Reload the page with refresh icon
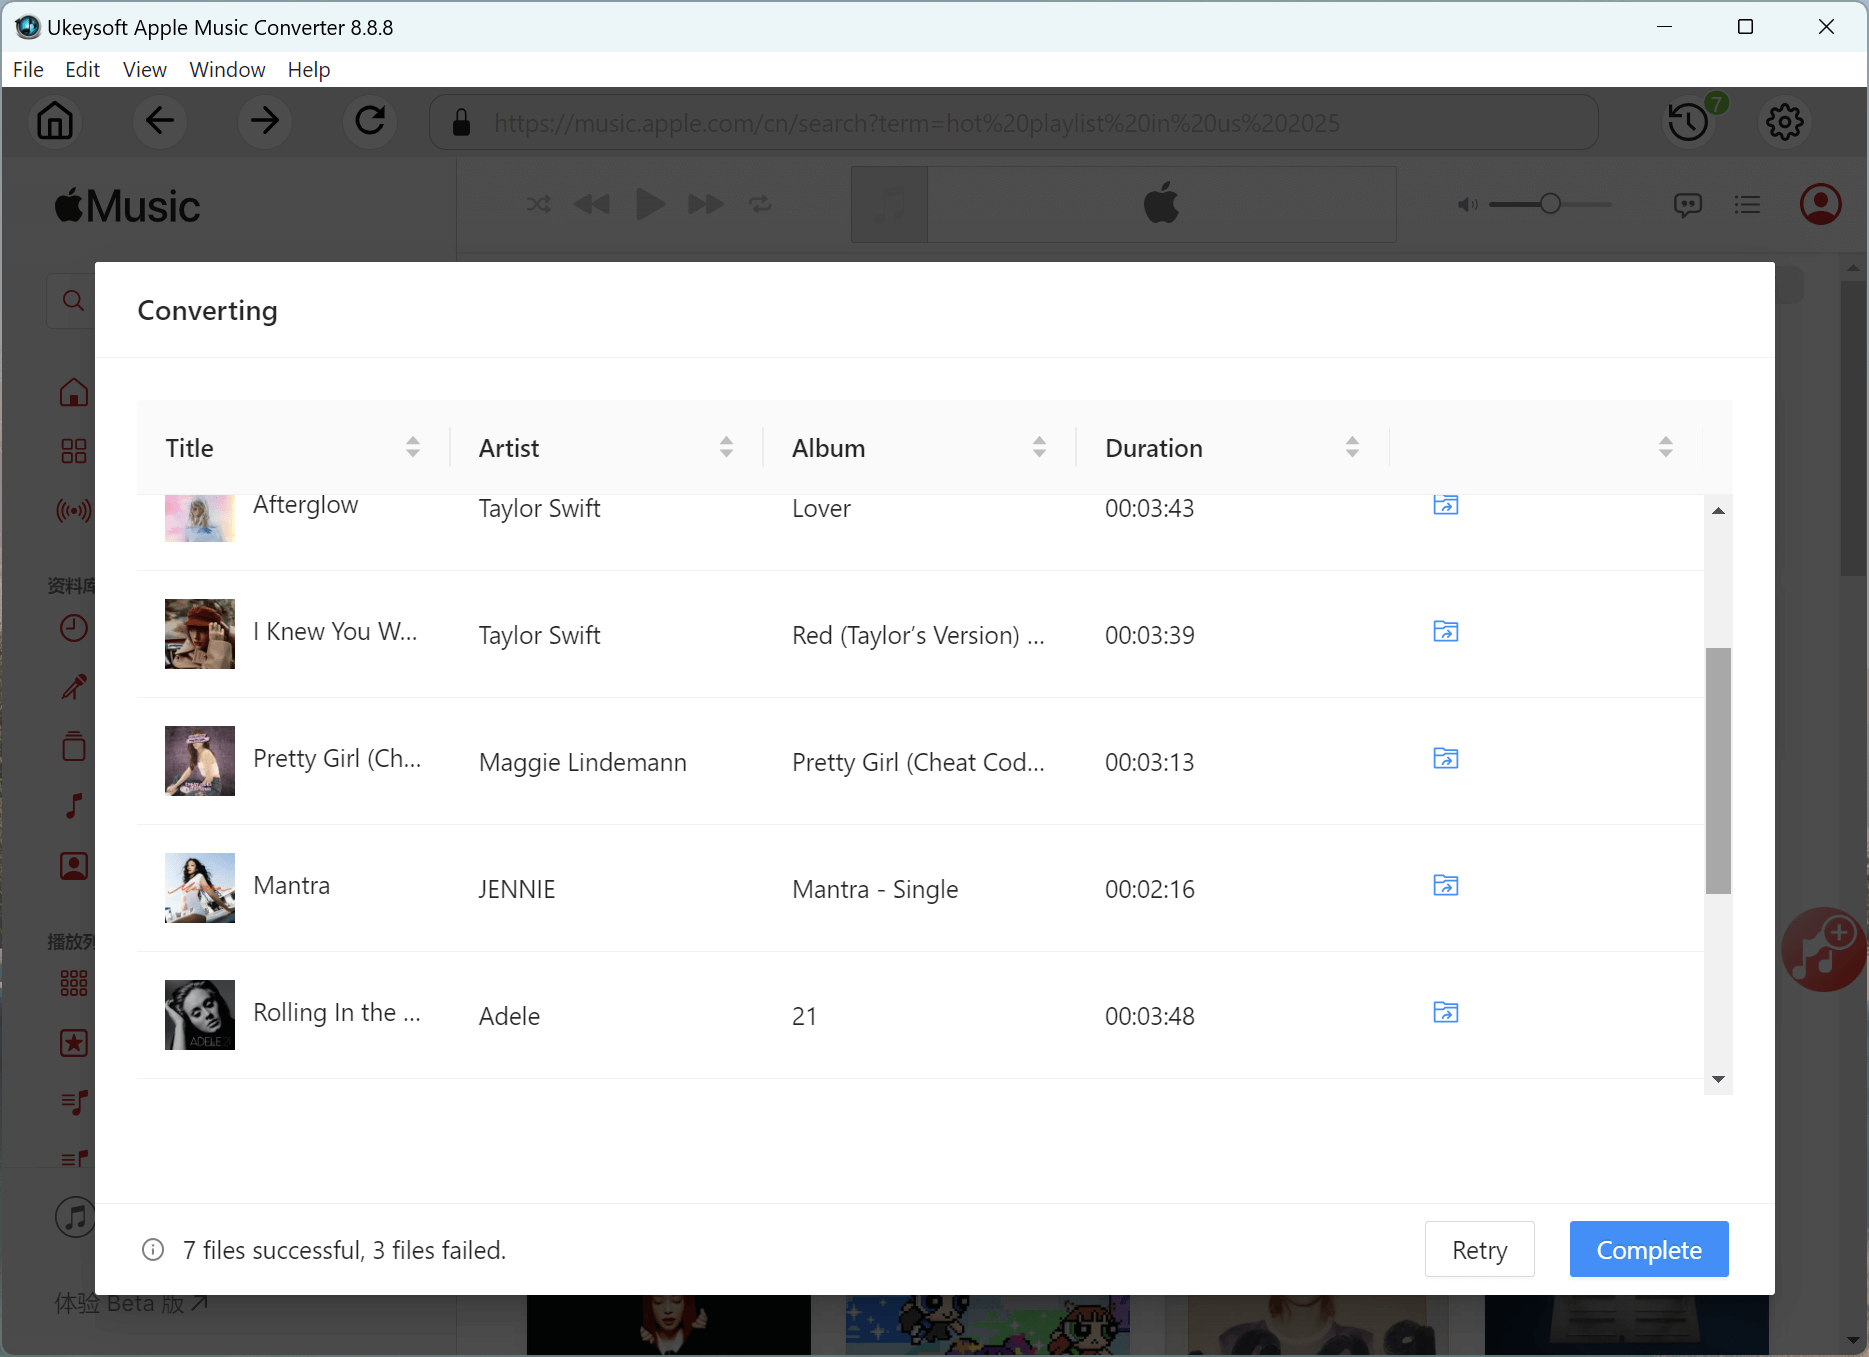 (x=370, y=122)
